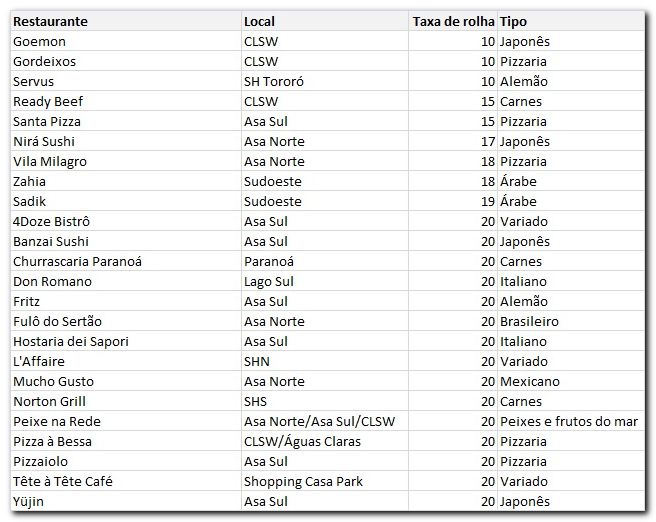
Task: Select the Yūjin restaurant cell
Action: [x=31, y=501]
